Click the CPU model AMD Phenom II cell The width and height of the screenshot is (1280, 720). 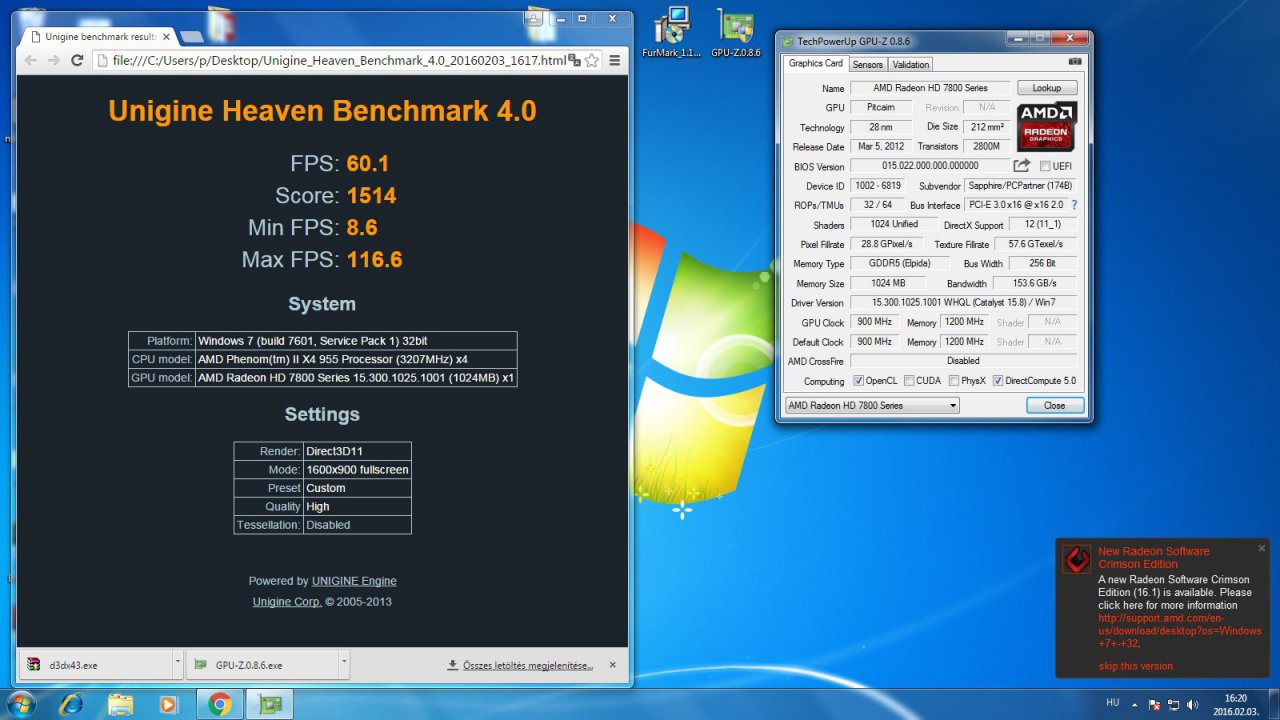click(x=356, y=359)
